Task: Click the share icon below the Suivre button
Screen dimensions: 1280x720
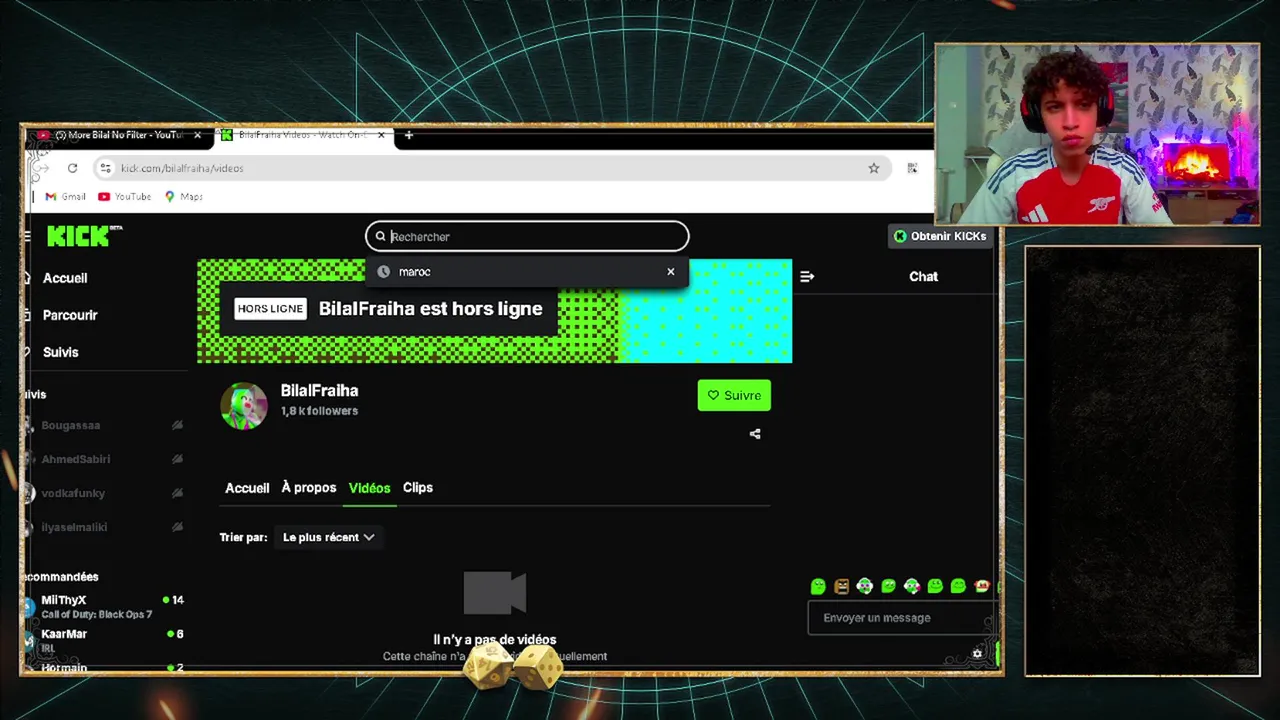Action: click(755, 434)
